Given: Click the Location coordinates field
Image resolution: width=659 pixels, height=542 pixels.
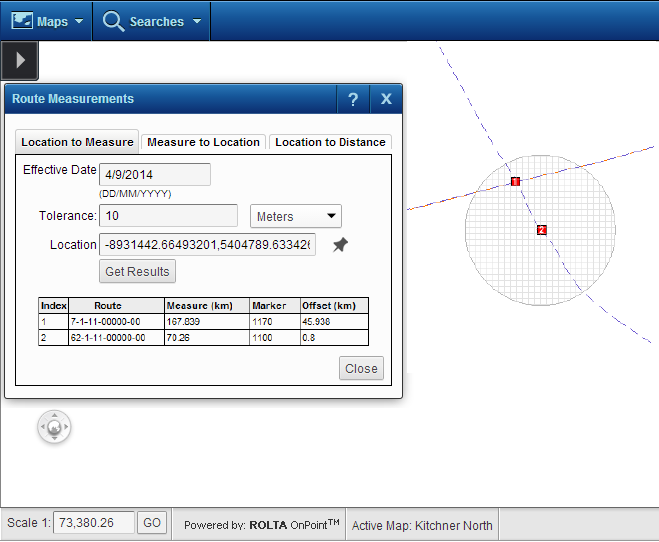Looking at the screenshot, I should 207,245.
